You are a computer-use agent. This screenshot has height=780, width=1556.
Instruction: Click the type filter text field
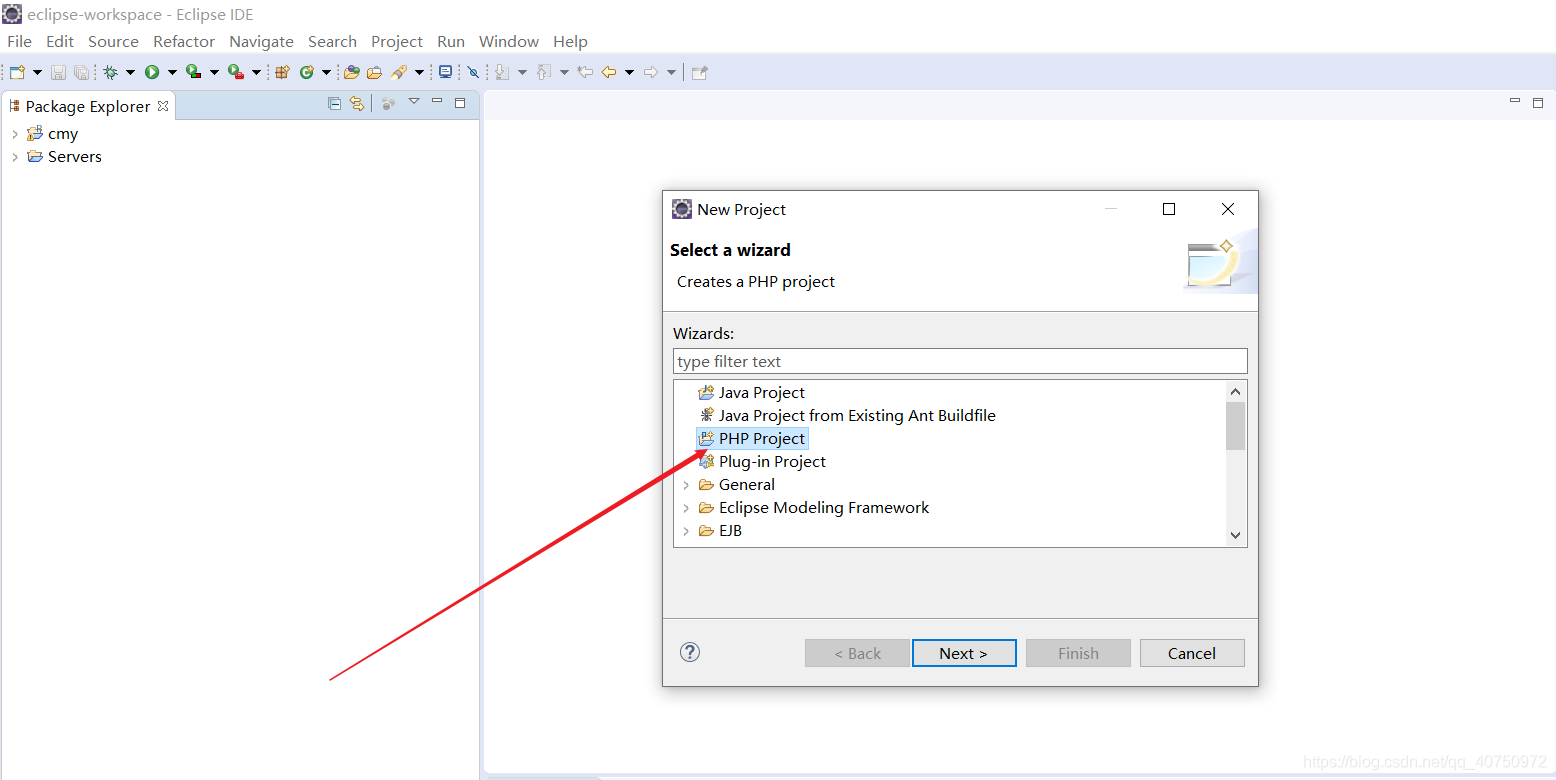(960, 361)
